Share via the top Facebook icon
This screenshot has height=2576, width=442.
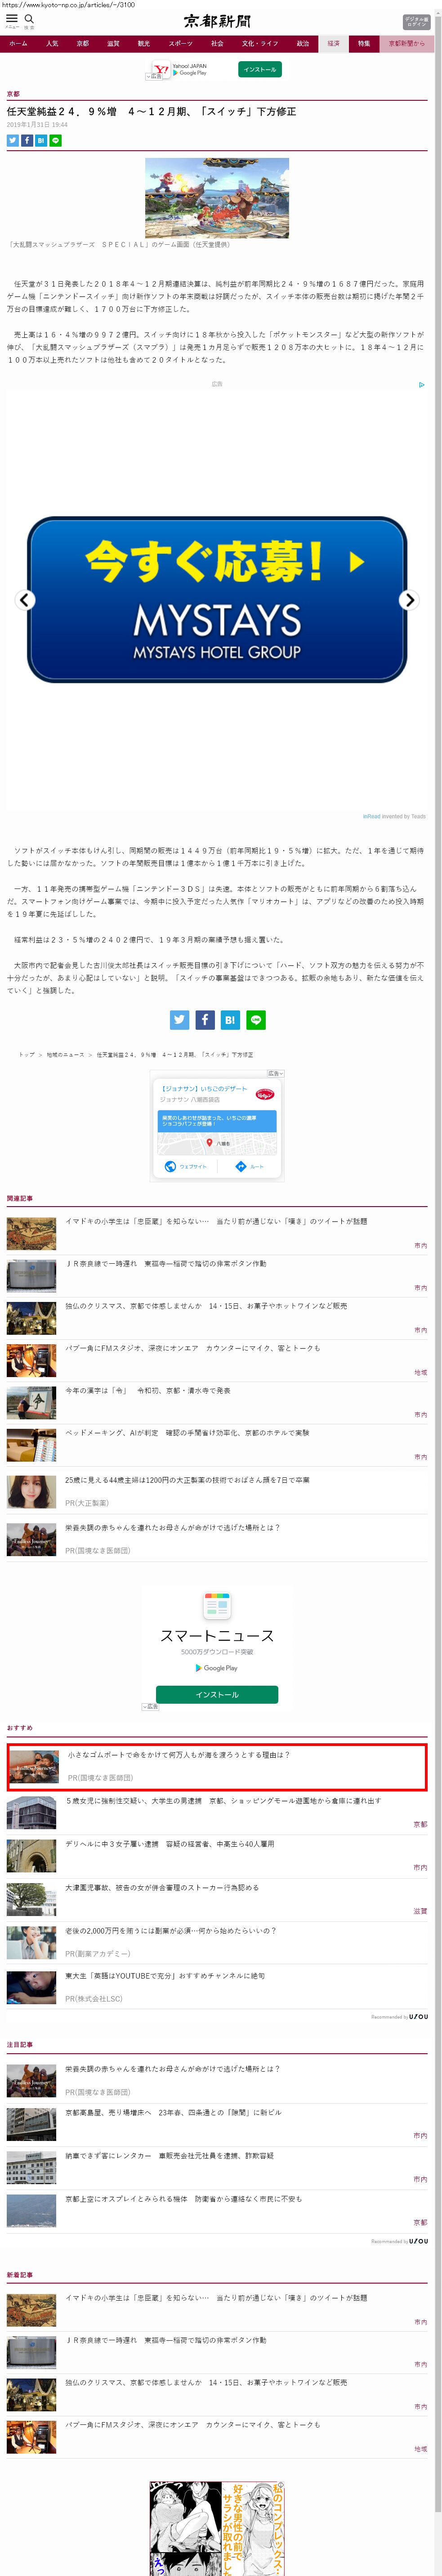pyautogui.click(x=27, y=140)
